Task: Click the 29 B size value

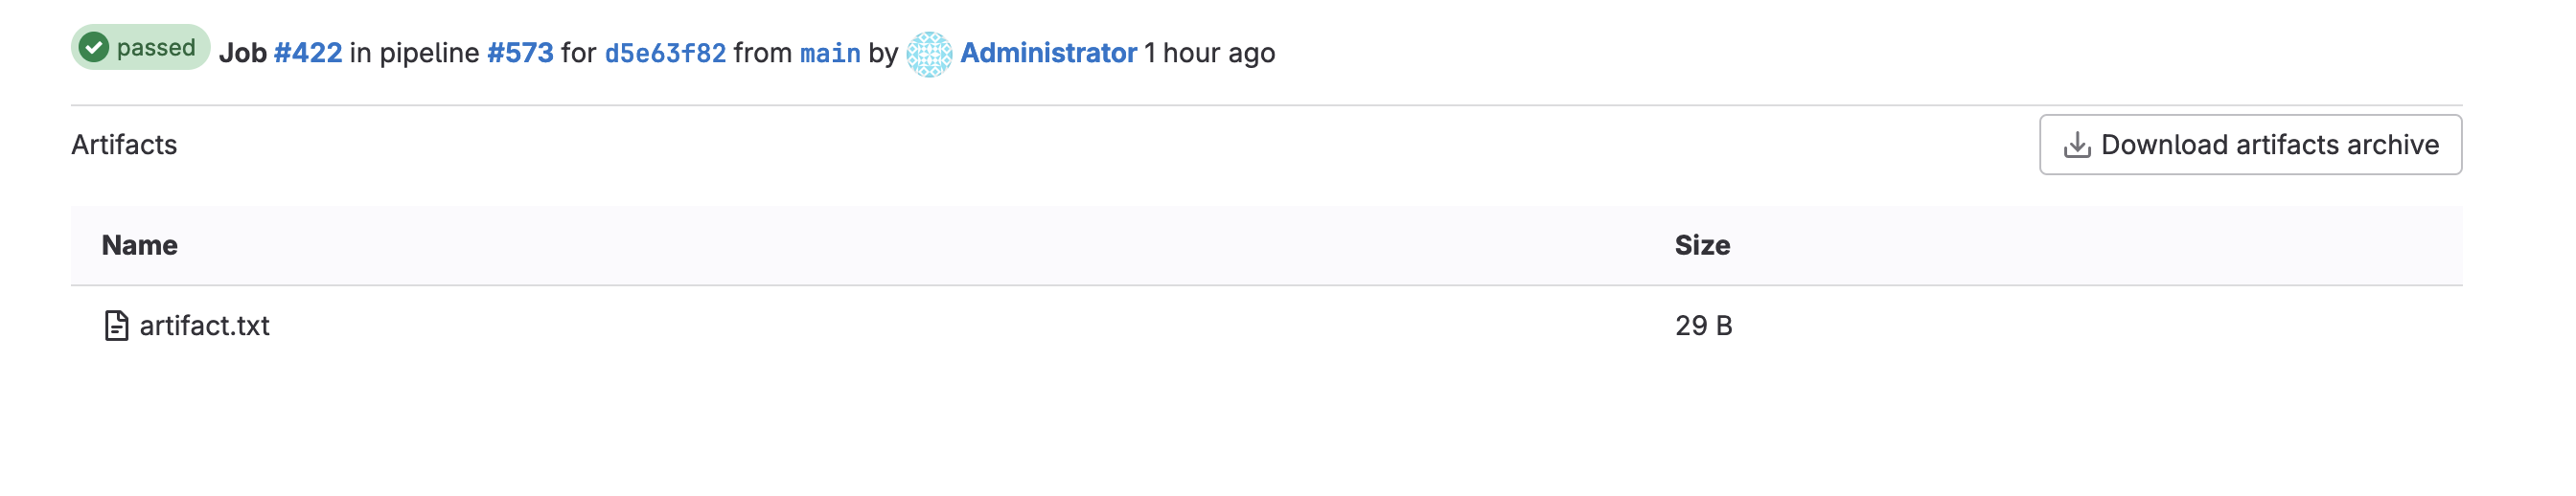Action: (1703, 326)
